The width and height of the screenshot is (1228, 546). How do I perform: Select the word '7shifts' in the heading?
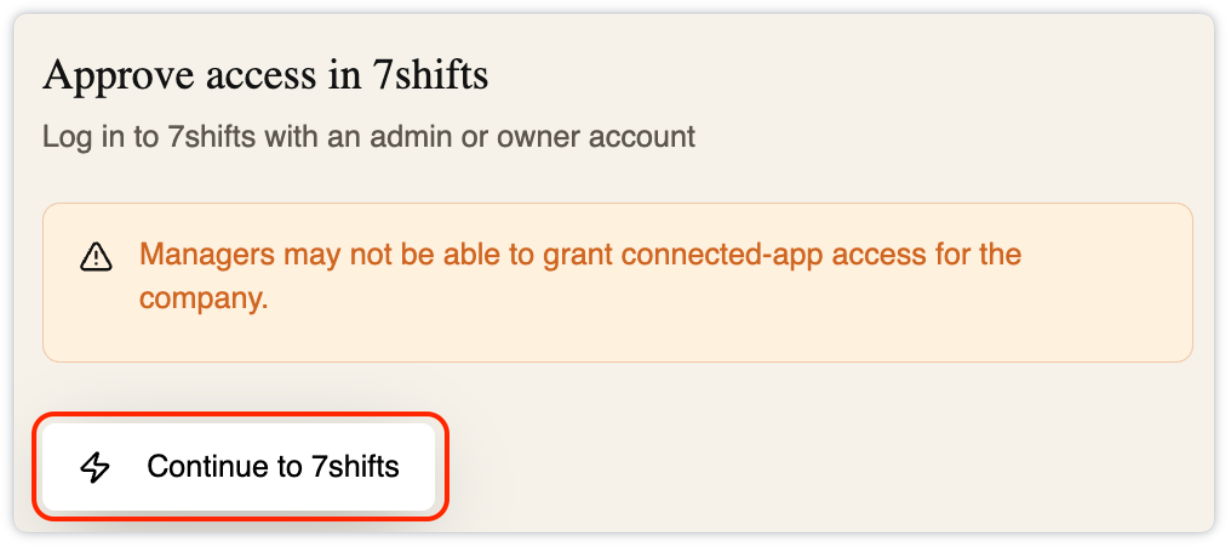(x=431, y=76)
